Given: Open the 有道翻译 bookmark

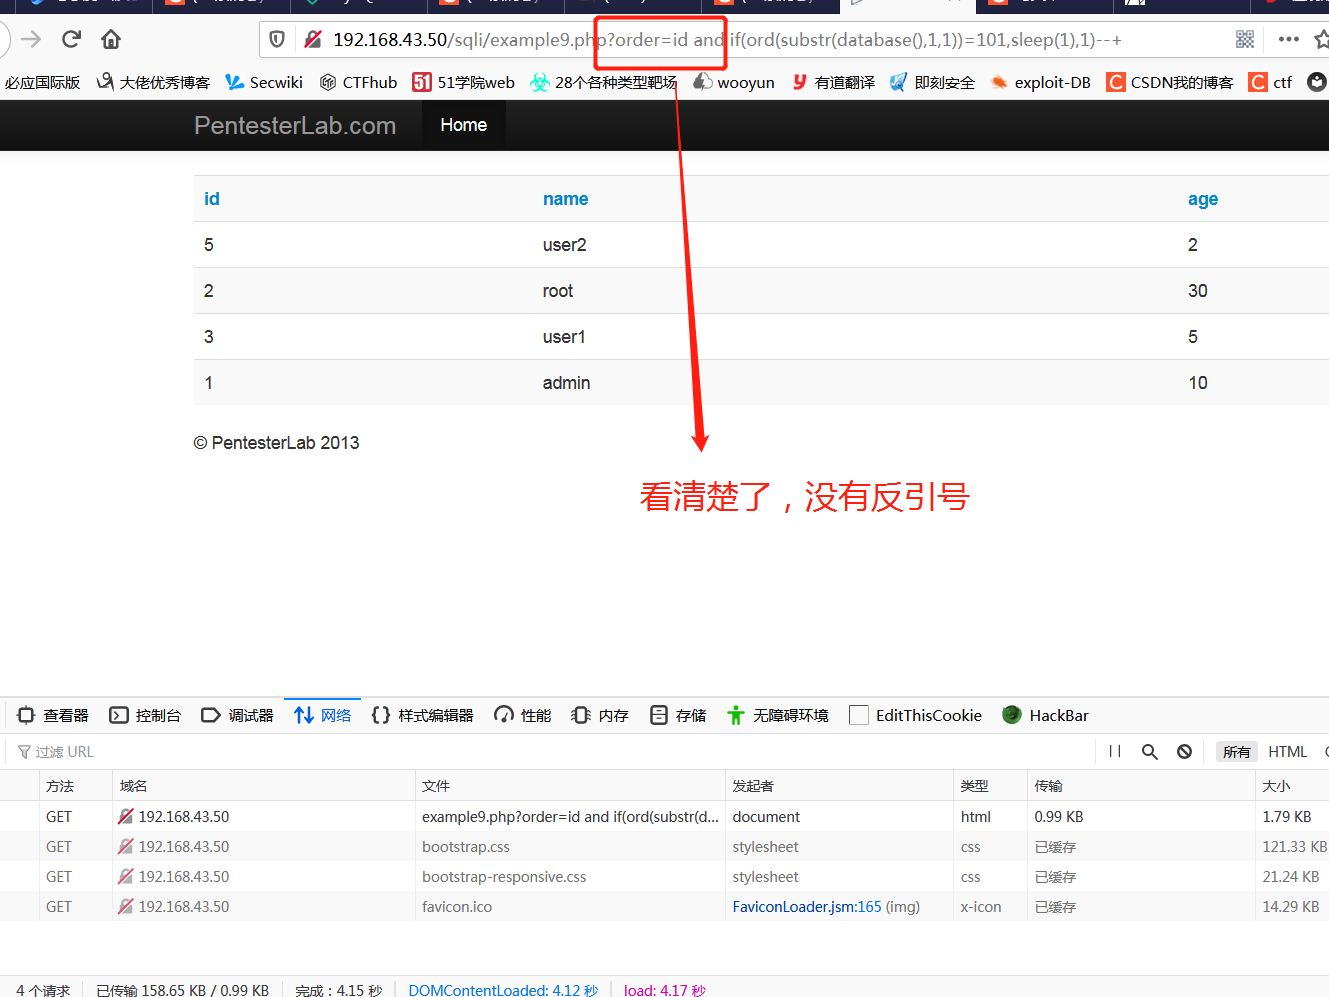Looking at the screenshot, I should tap(833, 82).
